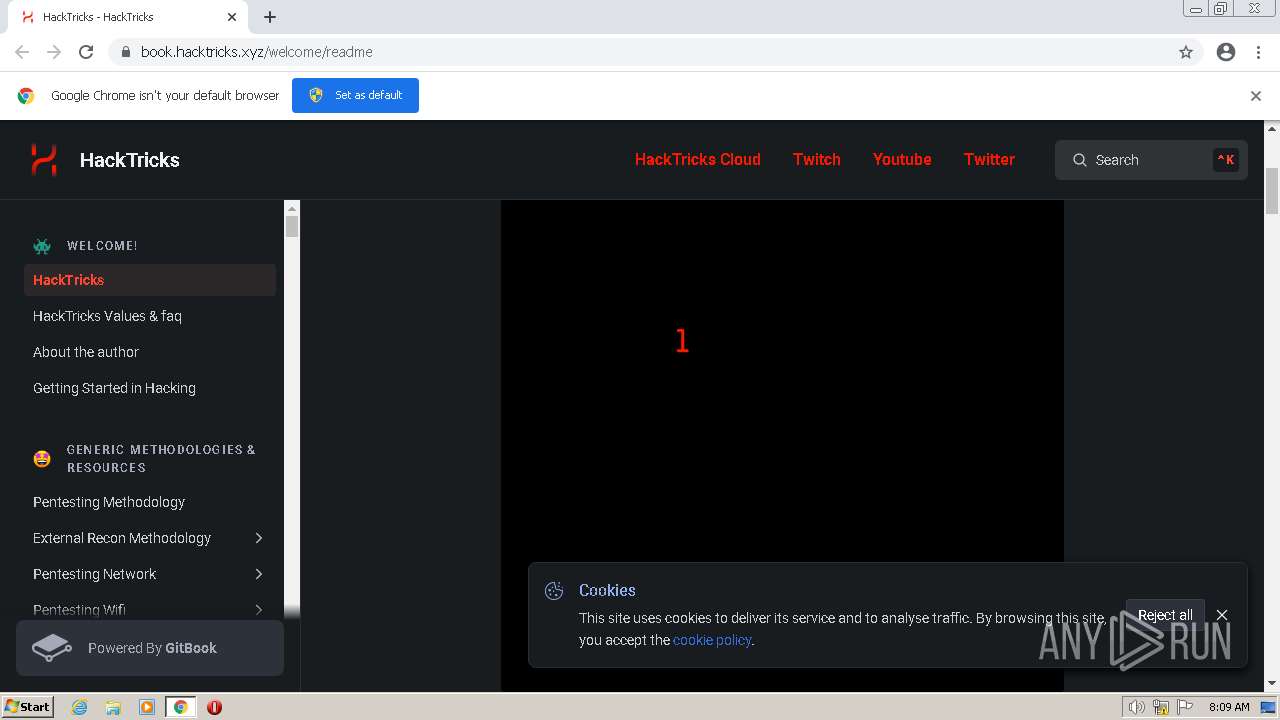The height and width of the screenshot is (720, 1280).
Task: Open the HackTricks Cloud link
Action: 697,159
